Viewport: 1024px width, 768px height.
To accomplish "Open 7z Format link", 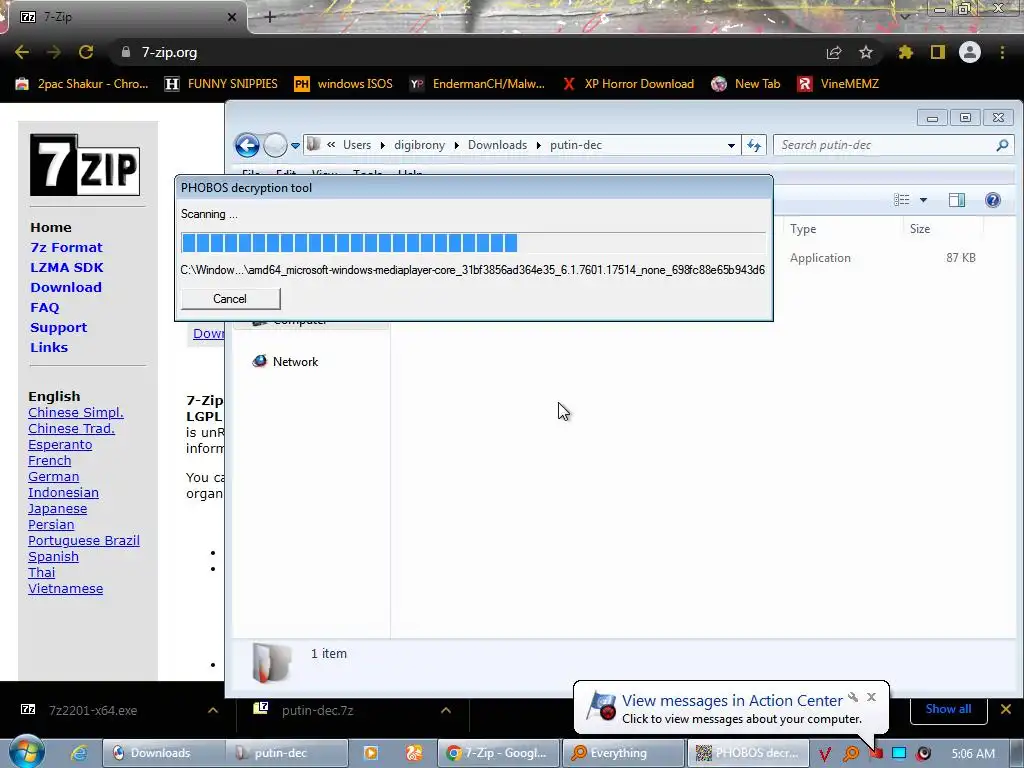I will (x=66, y=248).
